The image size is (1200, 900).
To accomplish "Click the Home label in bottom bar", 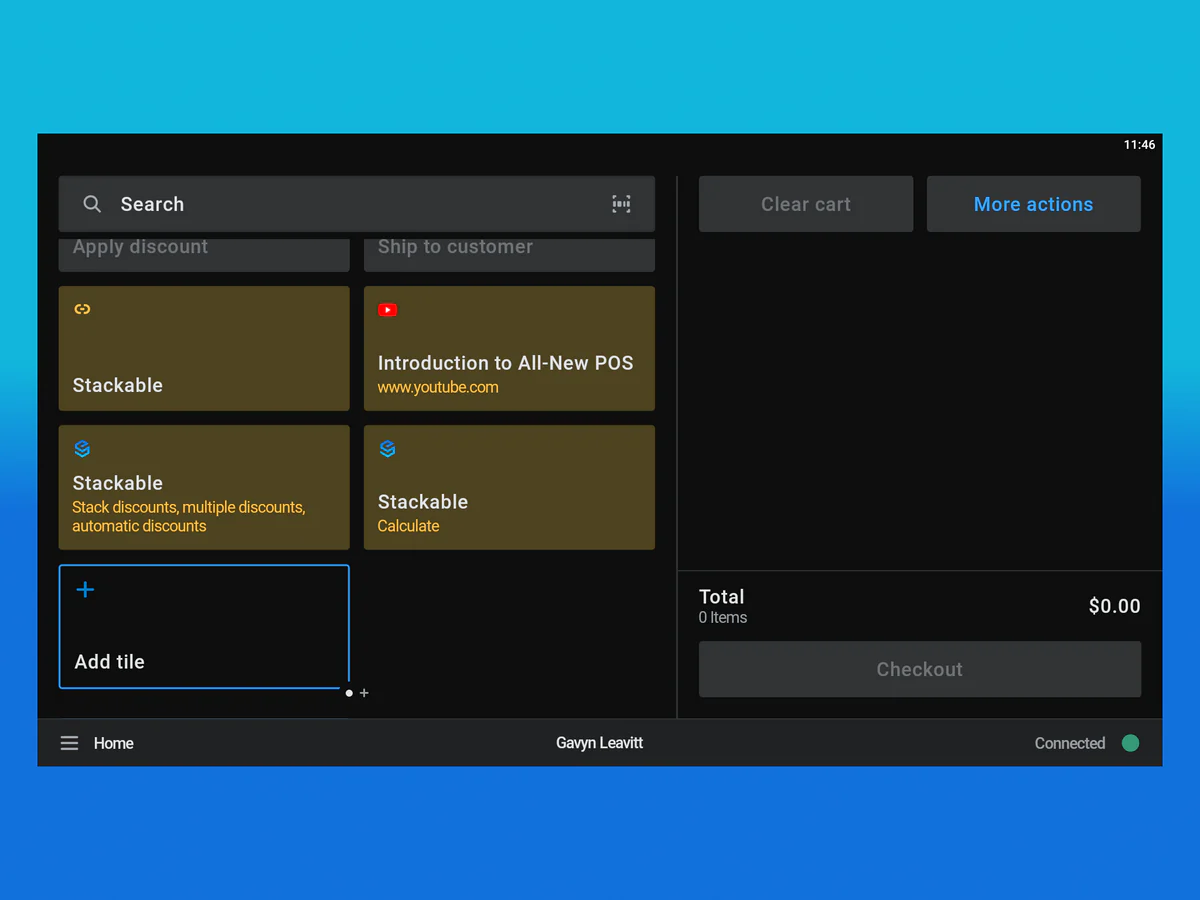I will pyautogui.click(x=114, y=743).
